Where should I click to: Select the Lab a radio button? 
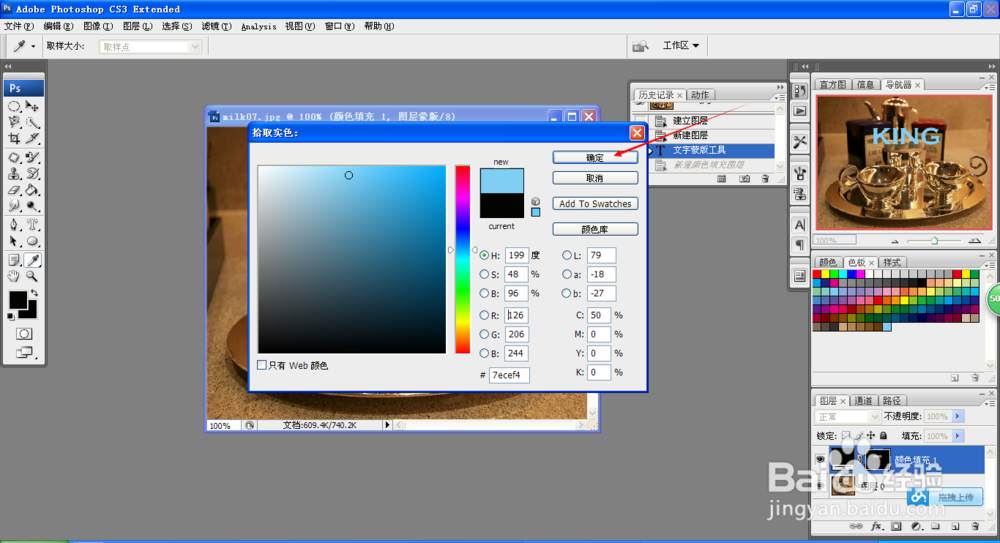(x=566, y=274)
